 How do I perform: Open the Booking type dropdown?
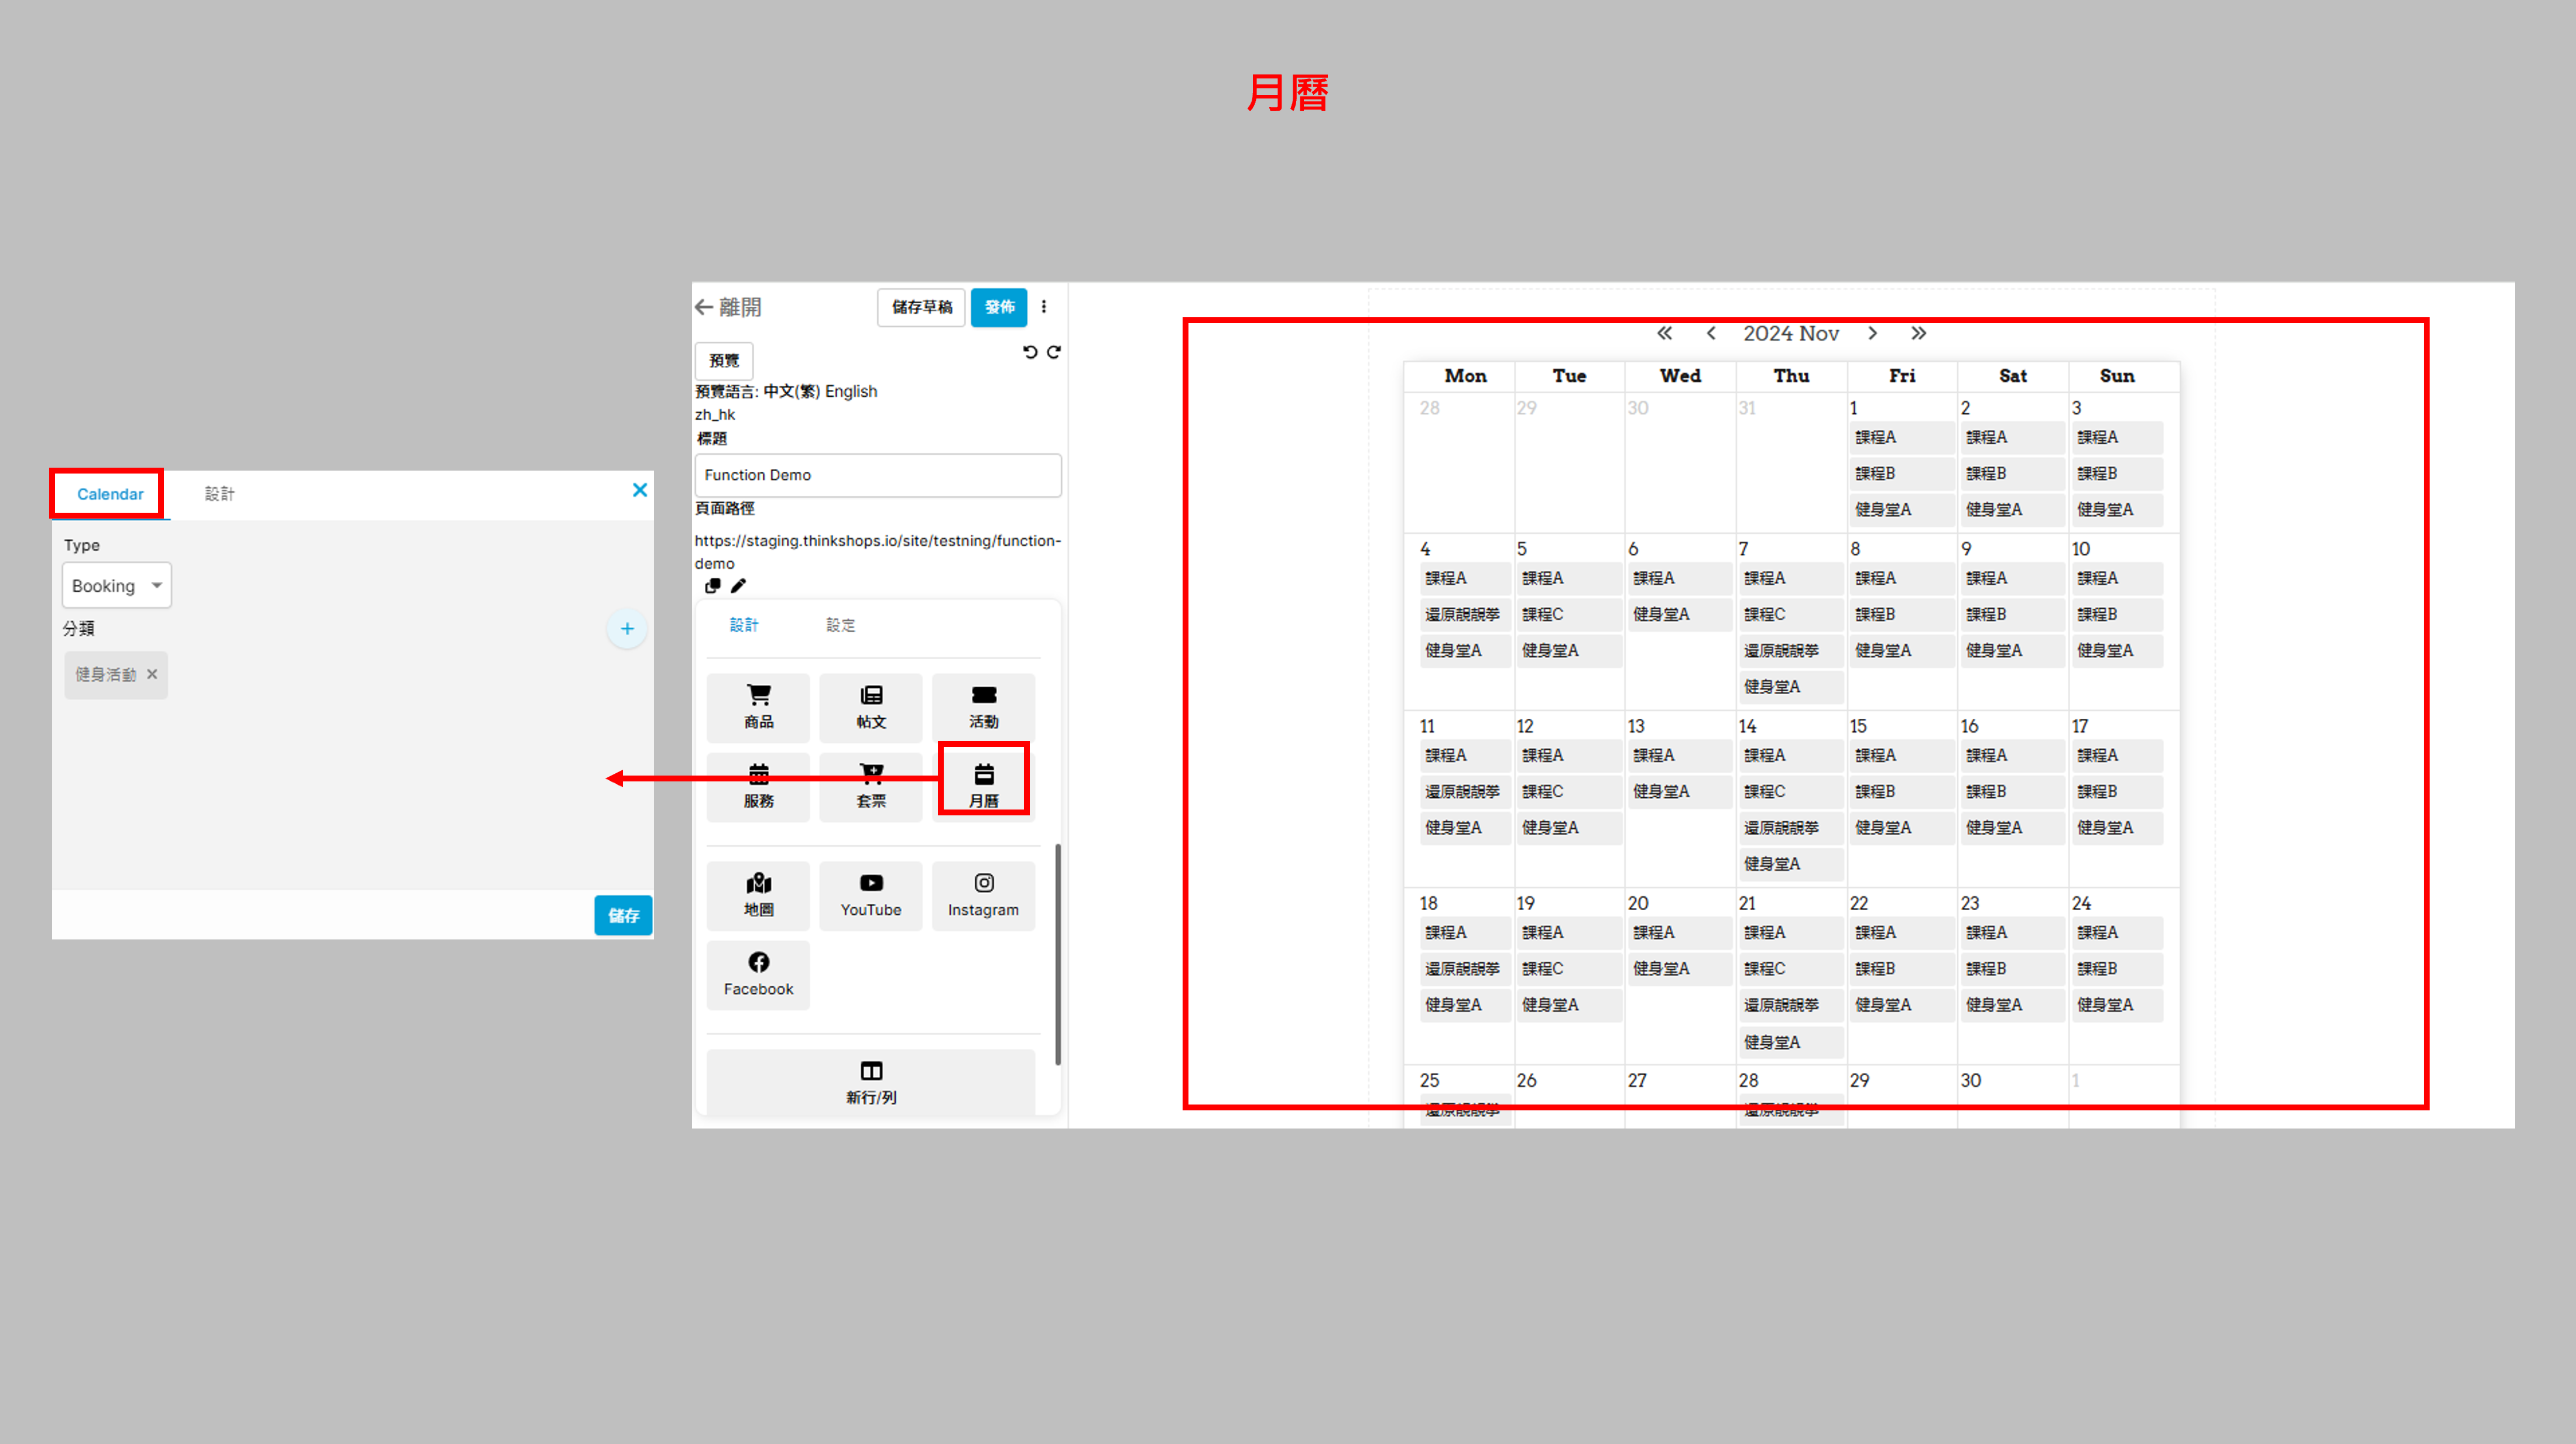click(x=116, y=585)
